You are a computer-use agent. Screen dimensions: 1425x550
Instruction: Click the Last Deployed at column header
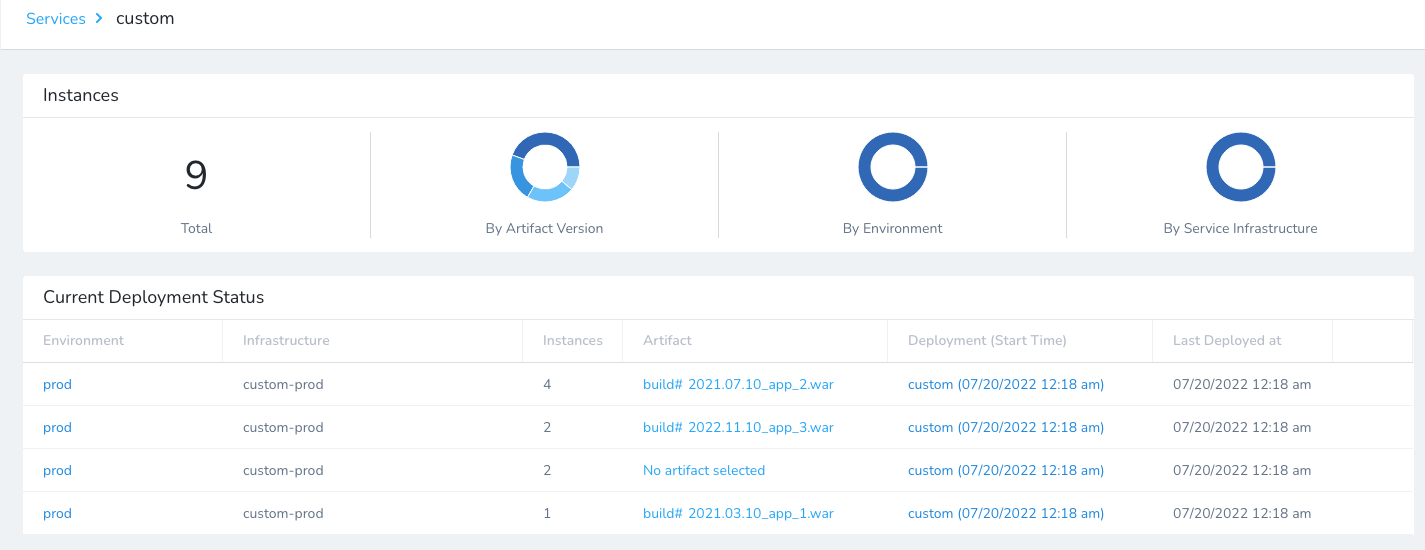pos(1227,340)
